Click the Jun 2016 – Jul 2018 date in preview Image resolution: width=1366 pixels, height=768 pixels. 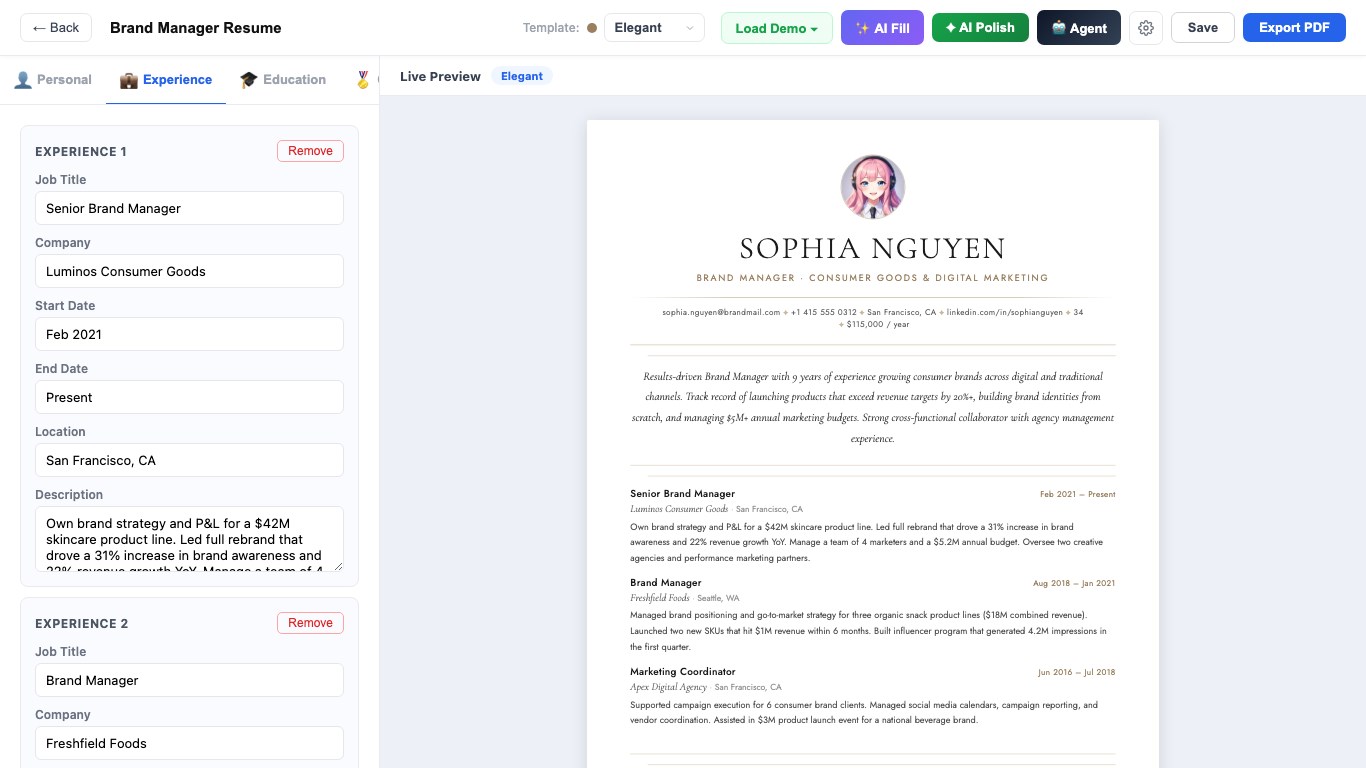click(1076, 672)
